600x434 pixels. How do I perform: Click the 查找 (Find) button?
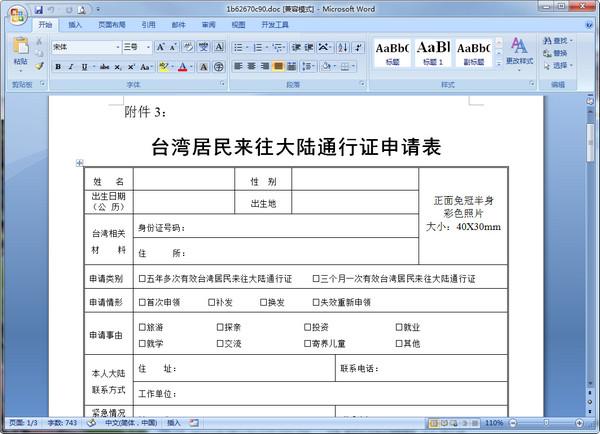pyautogui.click(x=558, y=41)
